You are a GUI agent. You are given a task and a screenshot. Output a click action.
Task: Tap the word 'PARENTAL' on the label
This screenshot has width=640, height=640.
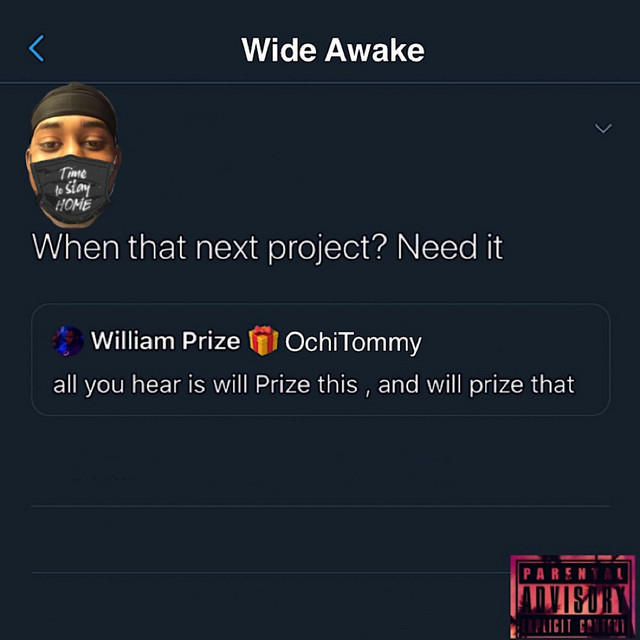(x=573, y=574)
